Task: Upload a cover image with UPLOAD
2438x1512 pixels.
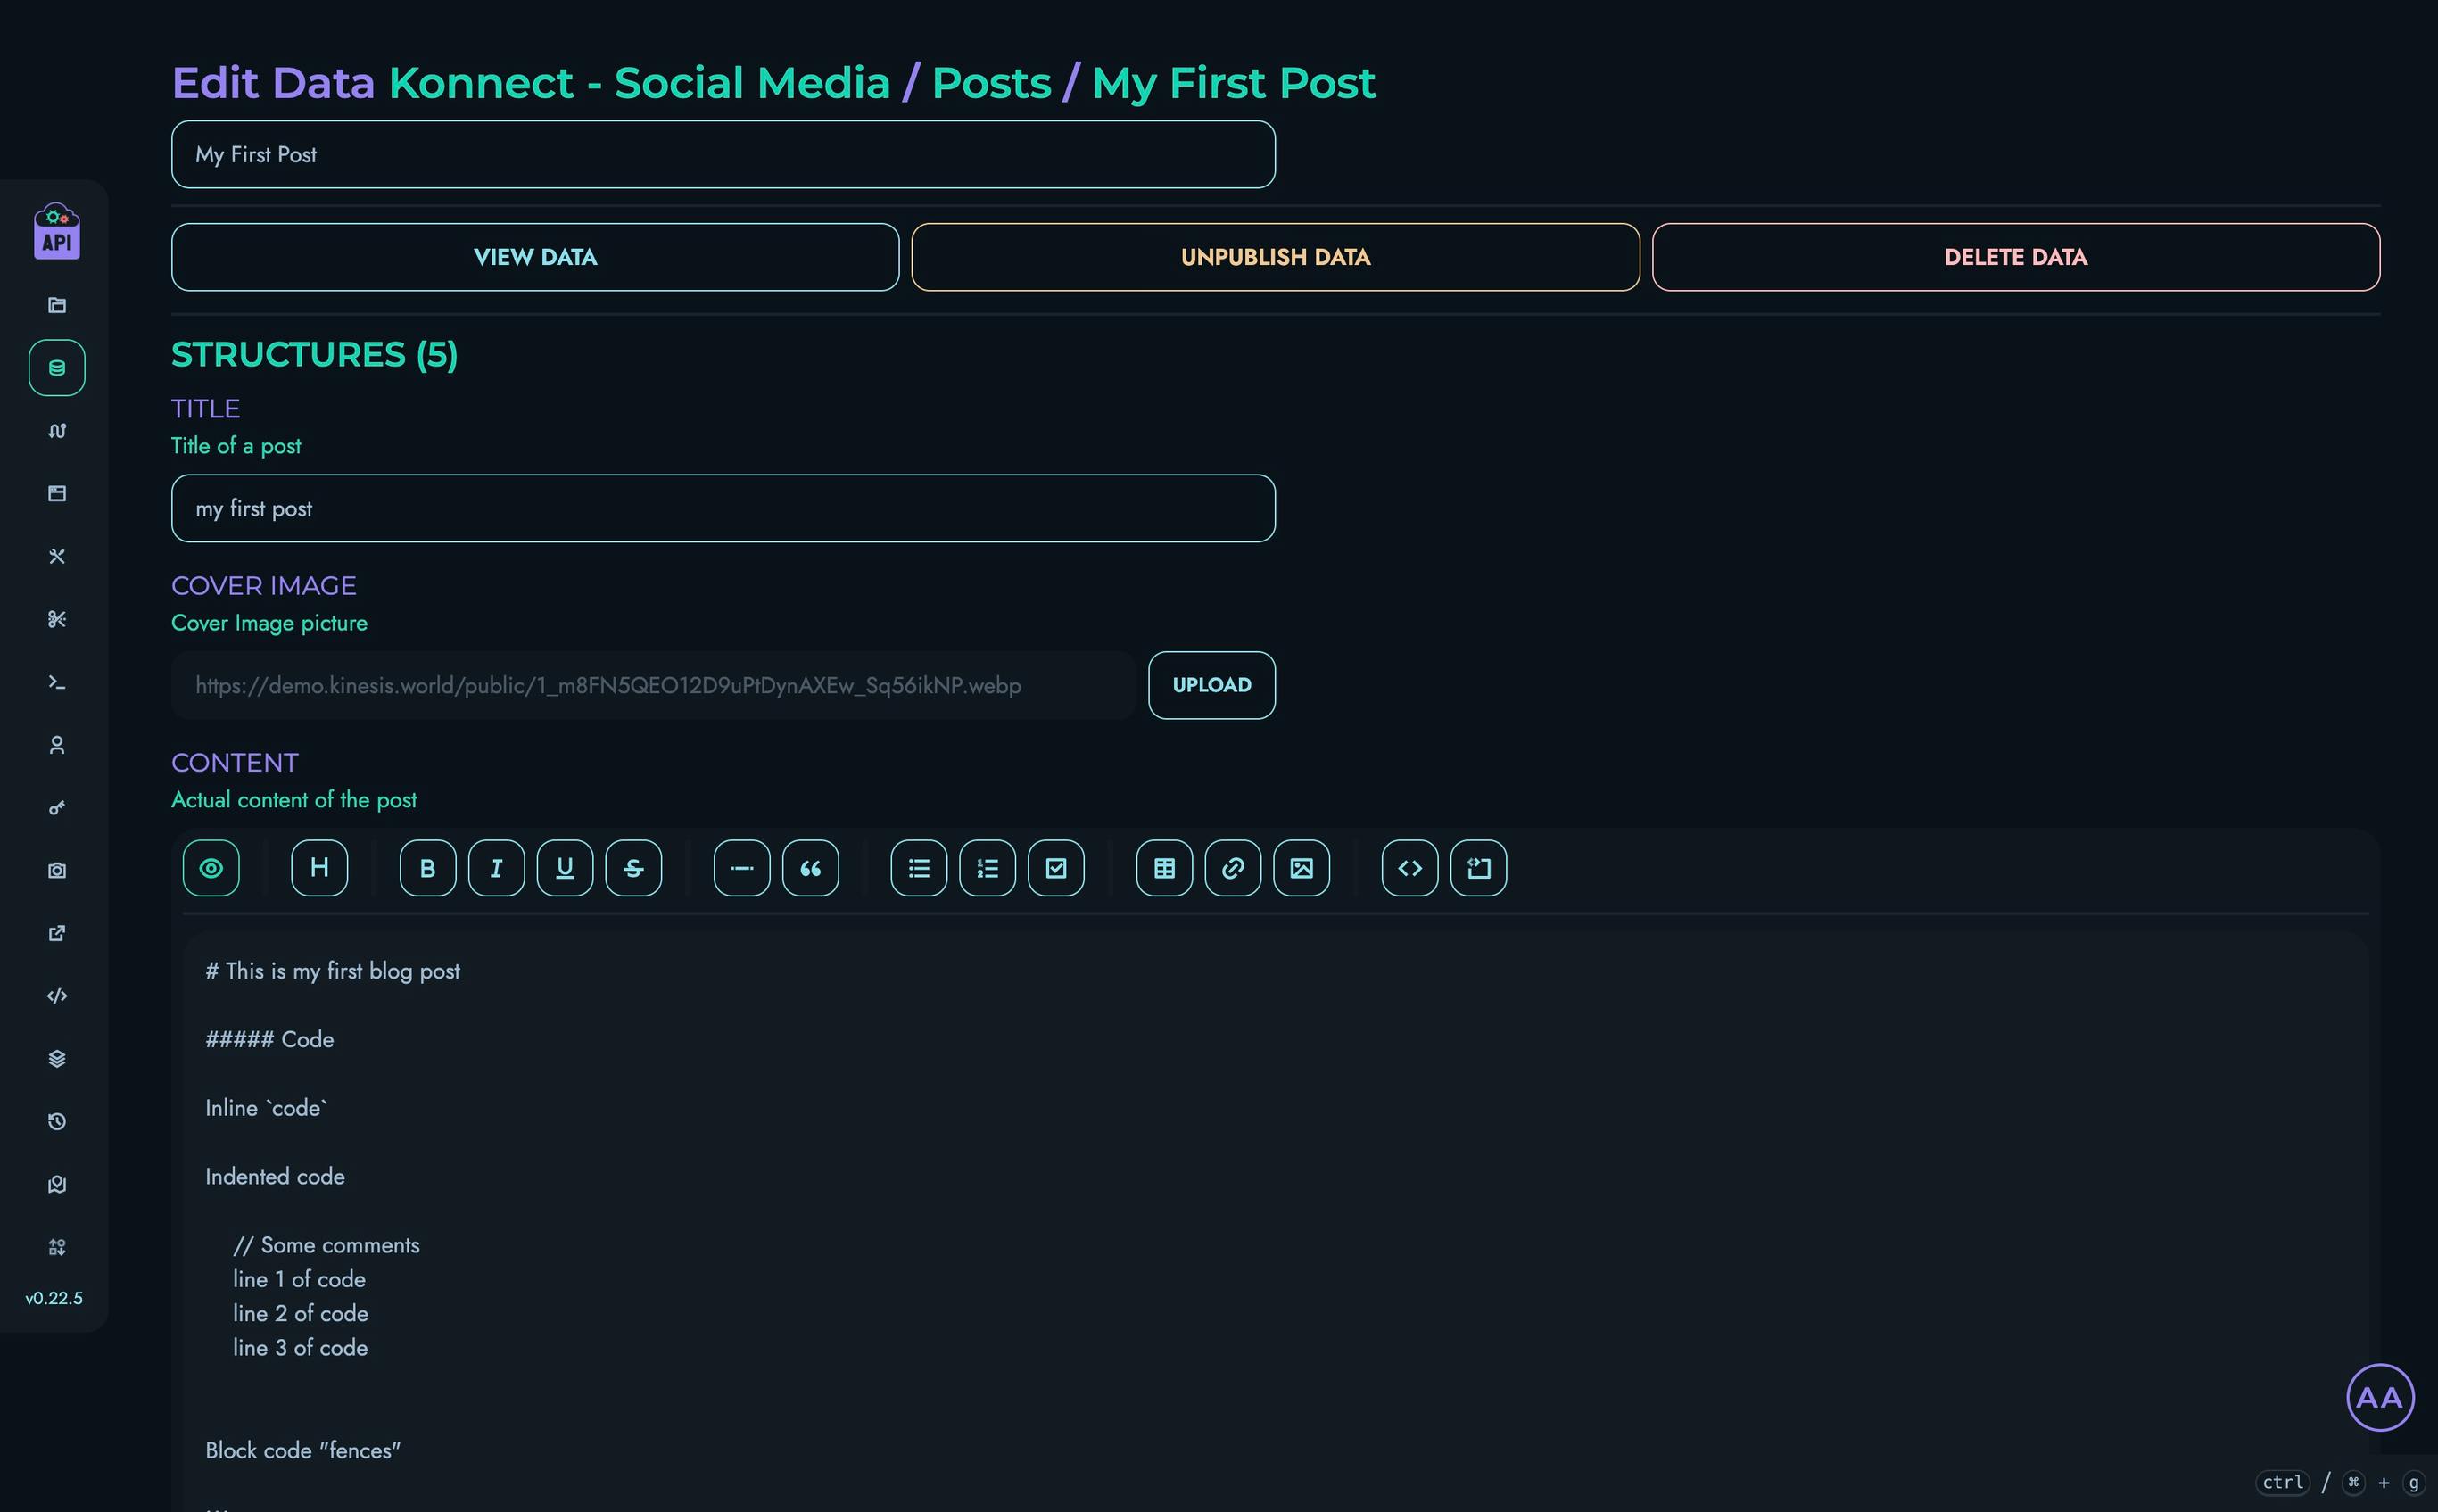Action: pos(1212,685)
